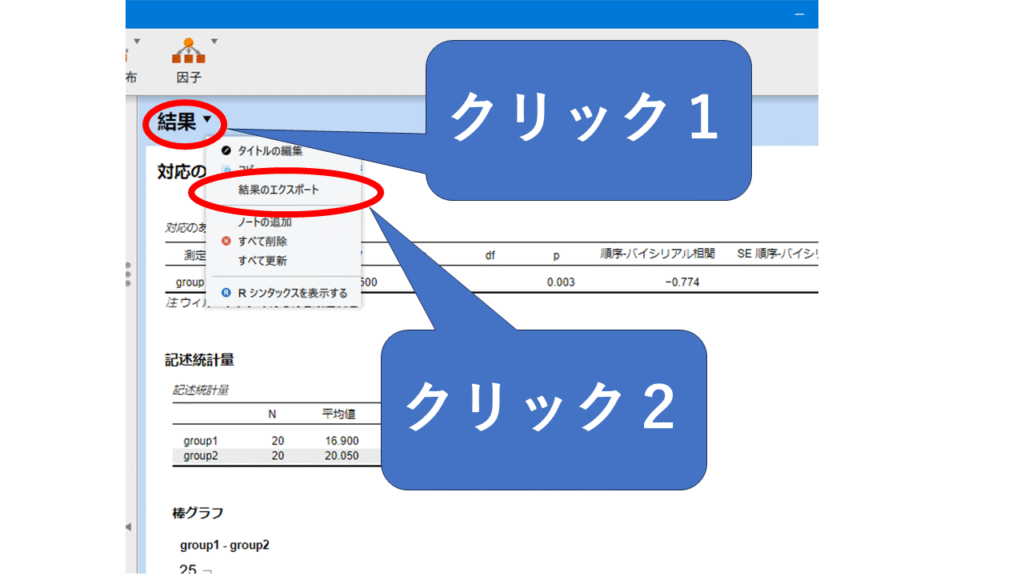Click the left-pointing collapse arrow at bottom left
The width and height of the screenshot is (1024, 576).
point(128,527)
